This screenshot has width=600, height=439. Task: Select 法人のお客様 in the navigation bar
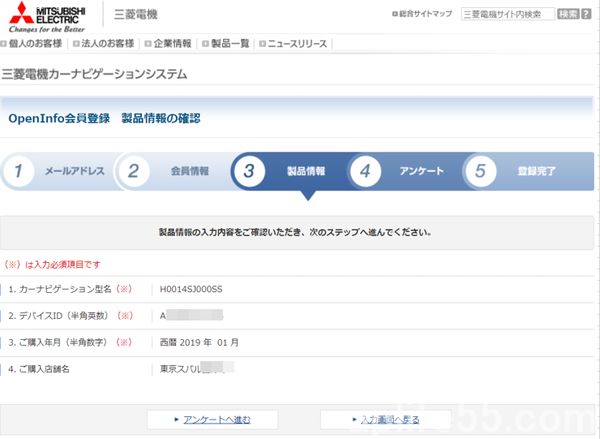(x=104, y=44)
